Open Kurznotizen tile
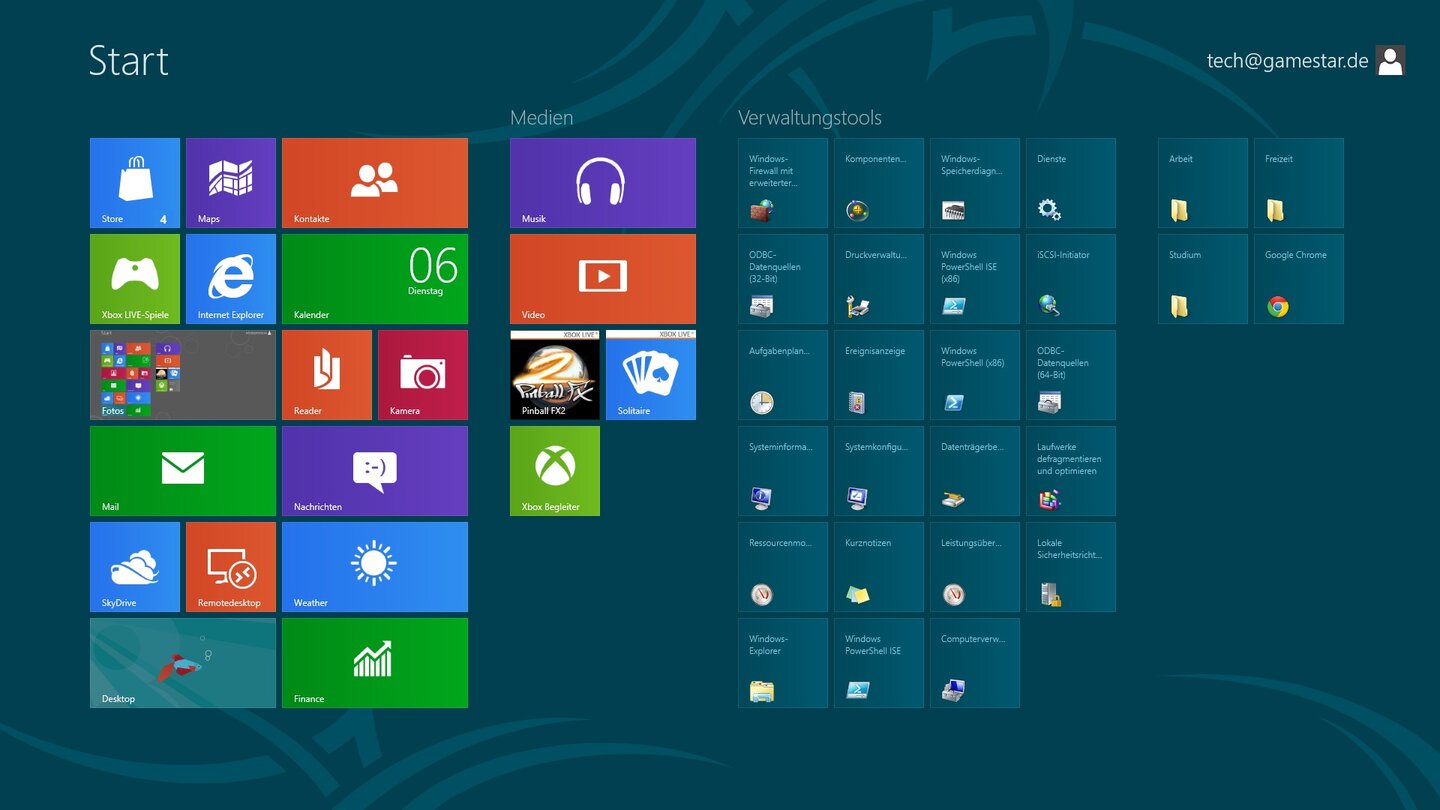1440x810 pixels. [879, 567]
